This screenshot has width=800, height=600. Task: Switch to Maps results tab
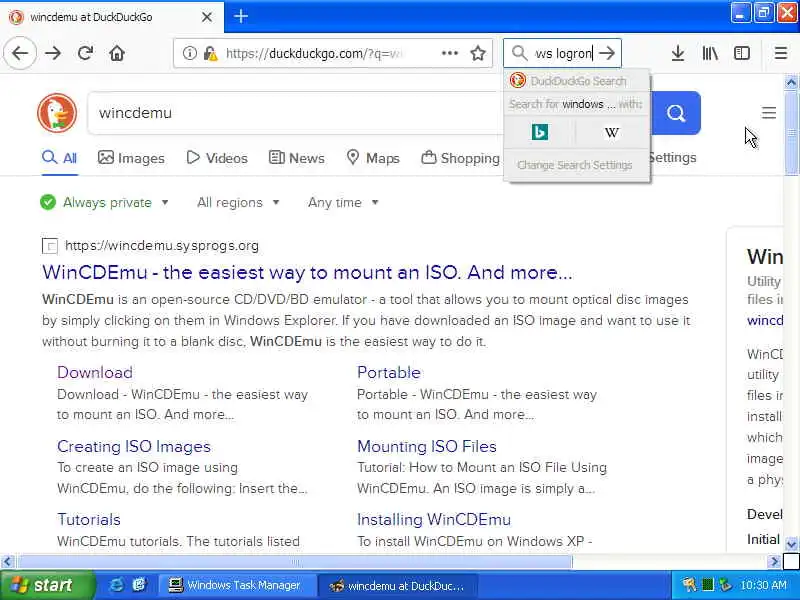372,158
